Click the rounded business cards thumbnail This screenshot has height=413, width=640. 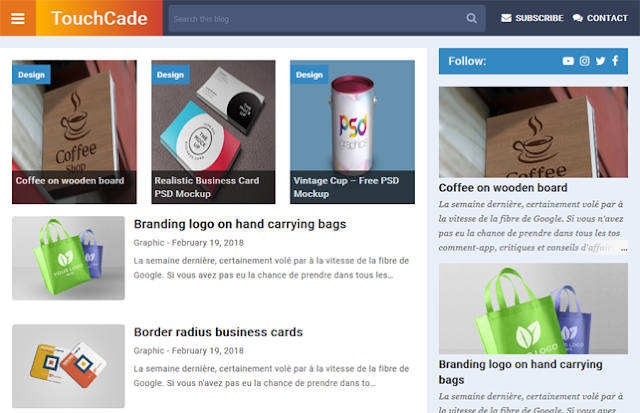(68, 366)
